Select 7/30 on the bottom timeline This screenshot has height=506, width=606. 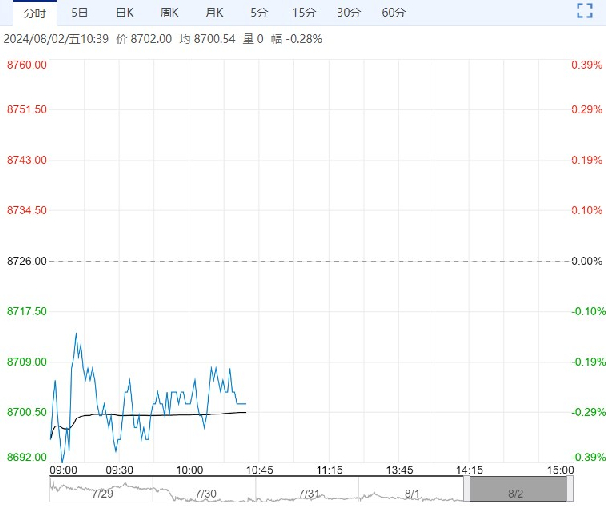[x=206, y=493]
